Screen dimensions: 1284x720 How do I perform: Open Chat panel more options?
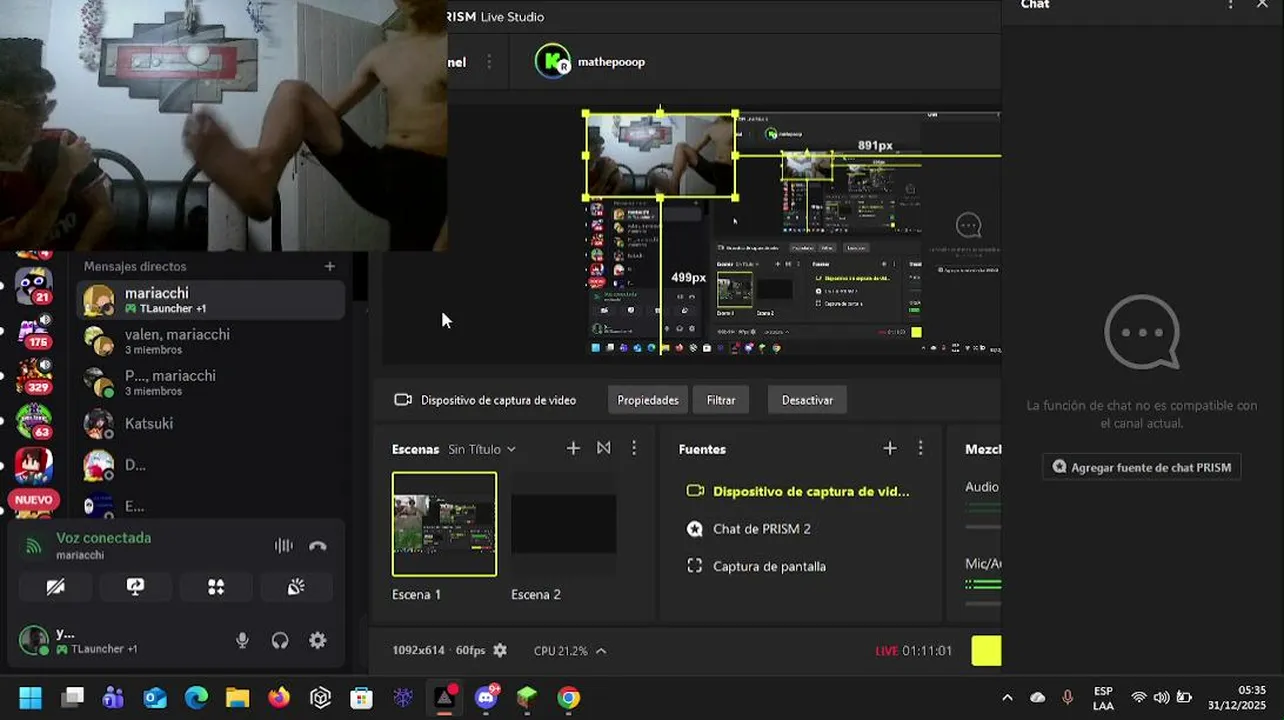point(1230,5)
